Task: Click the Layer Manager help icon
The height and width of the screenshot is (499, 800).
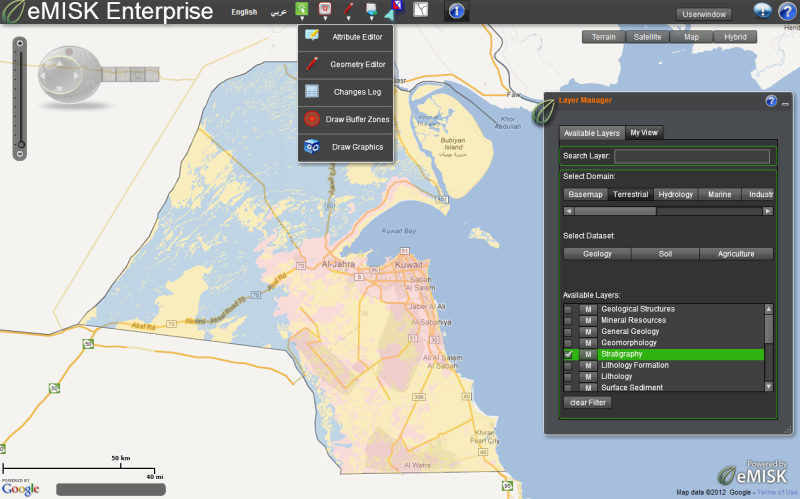Action: pos(770,101)
